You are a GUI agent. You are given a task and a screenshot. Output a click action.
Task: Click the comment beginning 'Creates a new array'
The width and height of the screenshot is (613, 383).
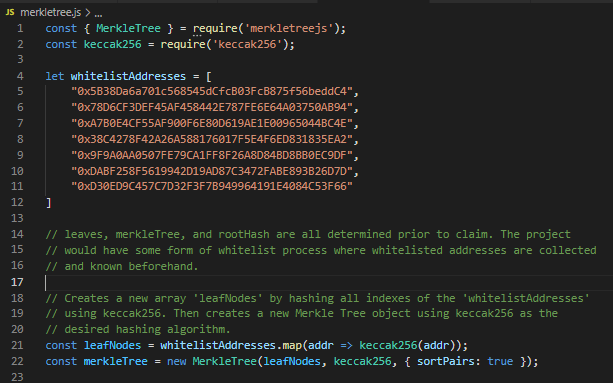click(x=317, y=299)
